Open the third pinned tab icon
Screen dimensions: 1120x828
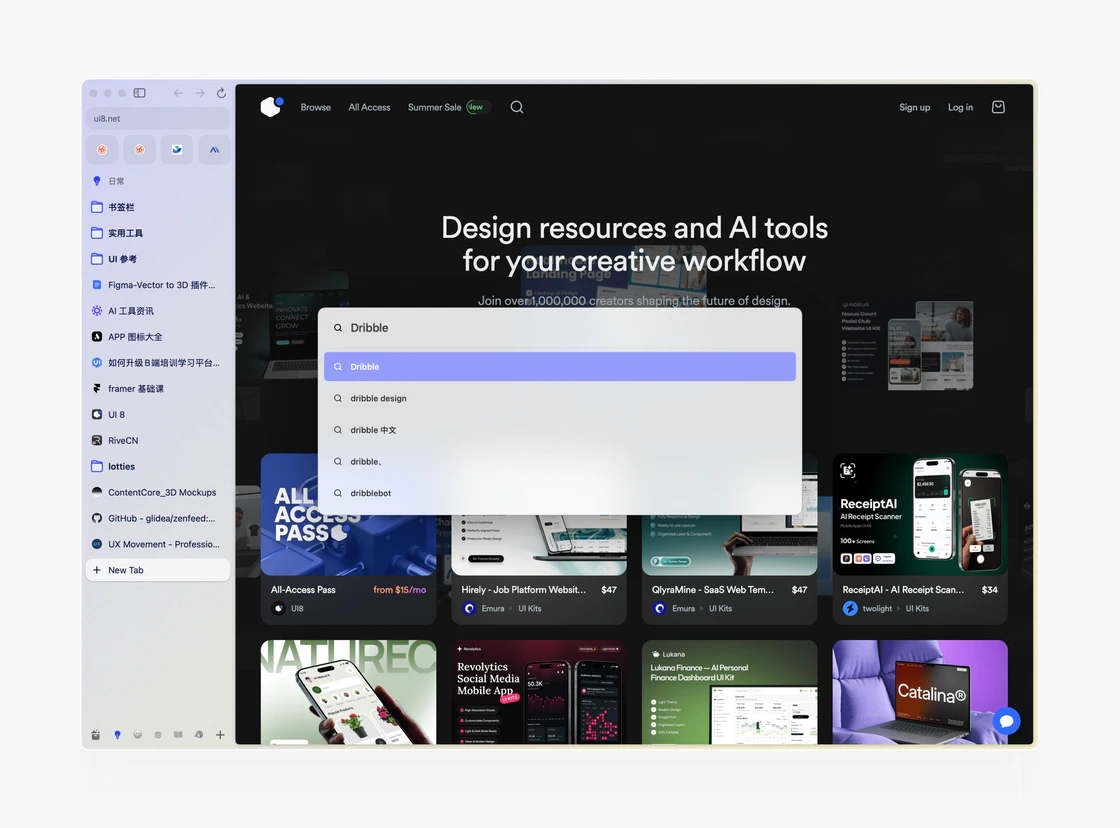coord(176,149)
